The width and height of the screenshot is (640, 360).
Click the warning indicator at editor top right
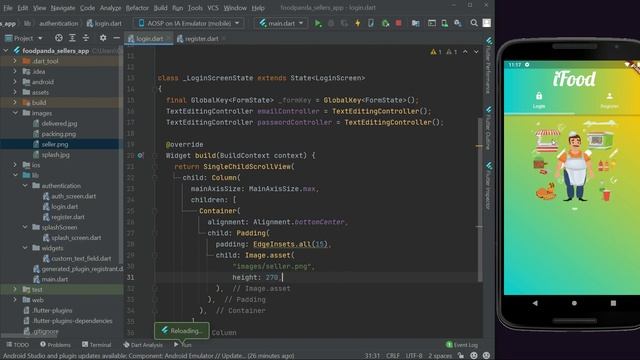pyautogui.click(x=436, y=52)
